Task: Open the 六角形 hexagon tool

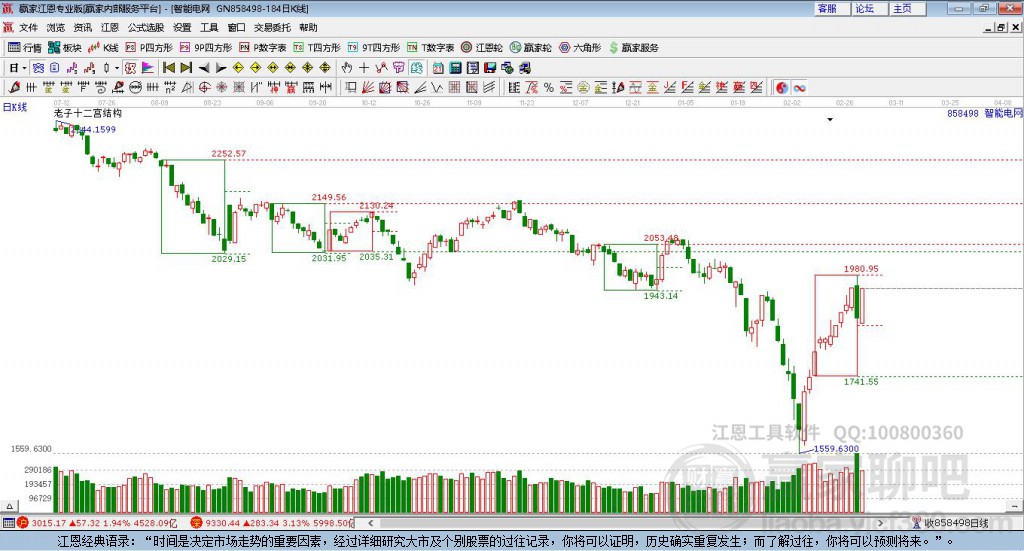Action: pyautogui.click(x=580, y=48)
